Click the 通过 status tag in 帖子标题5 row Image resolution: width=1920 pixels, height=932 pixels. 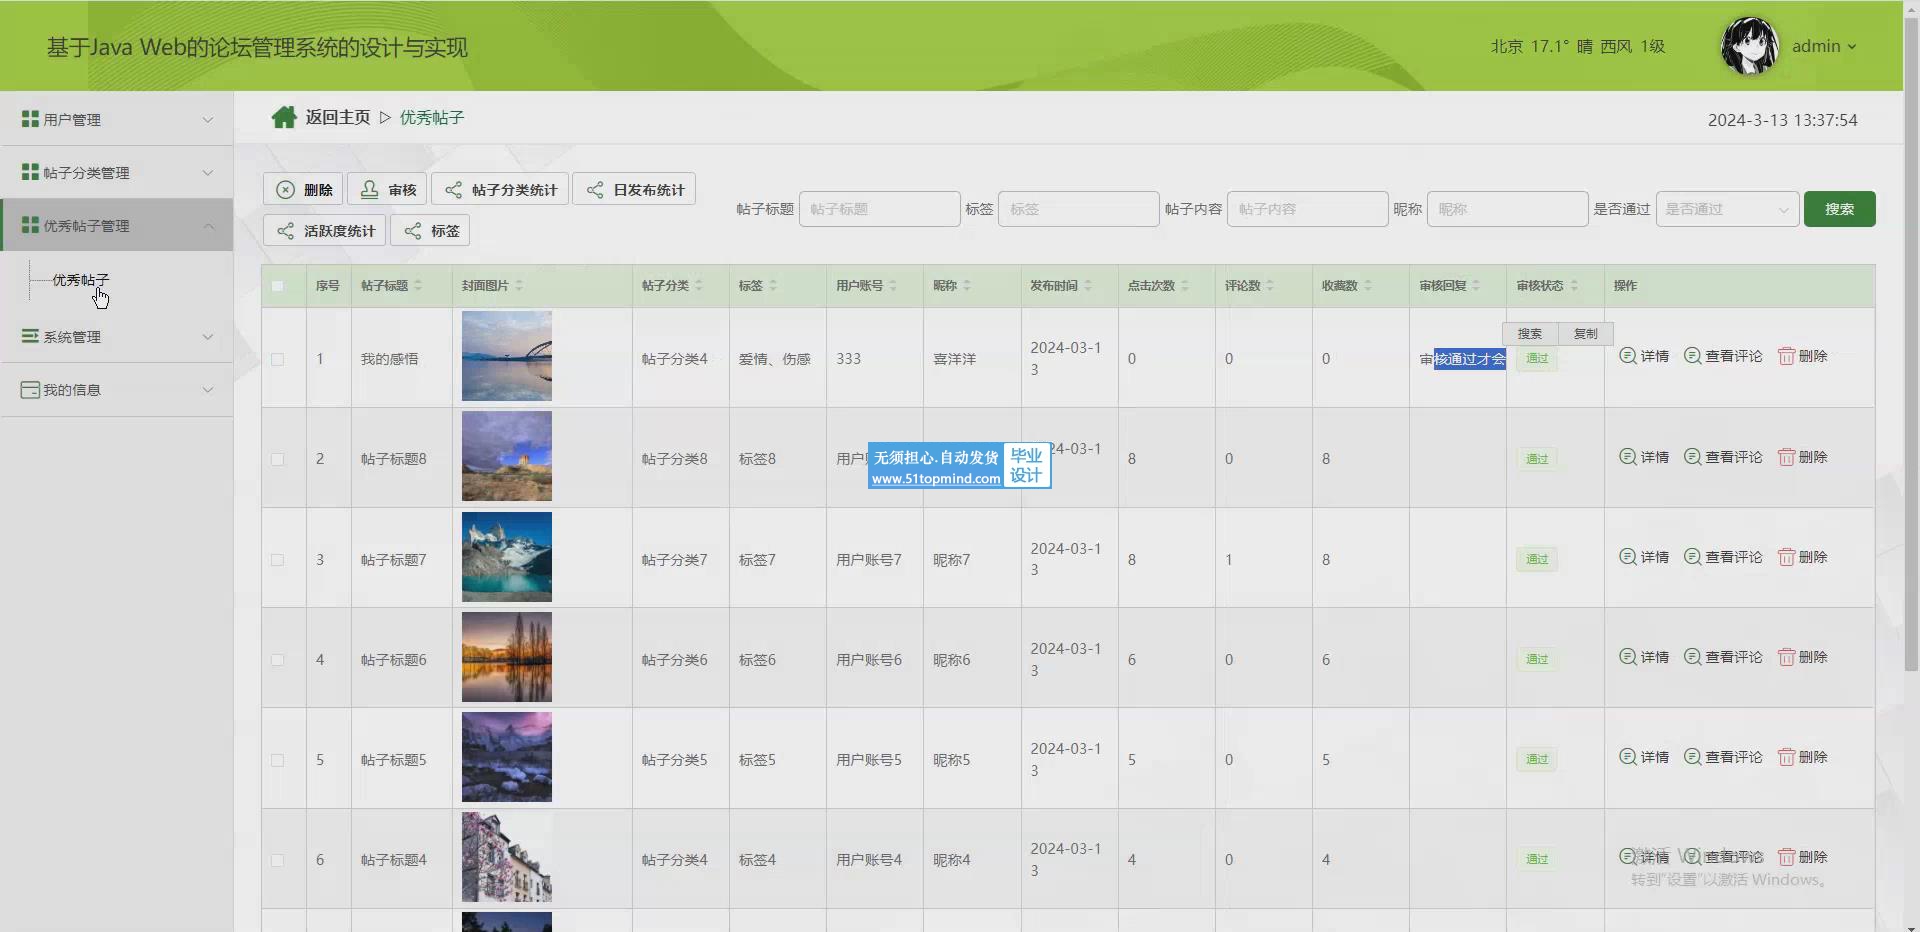tap(1537, 759)
